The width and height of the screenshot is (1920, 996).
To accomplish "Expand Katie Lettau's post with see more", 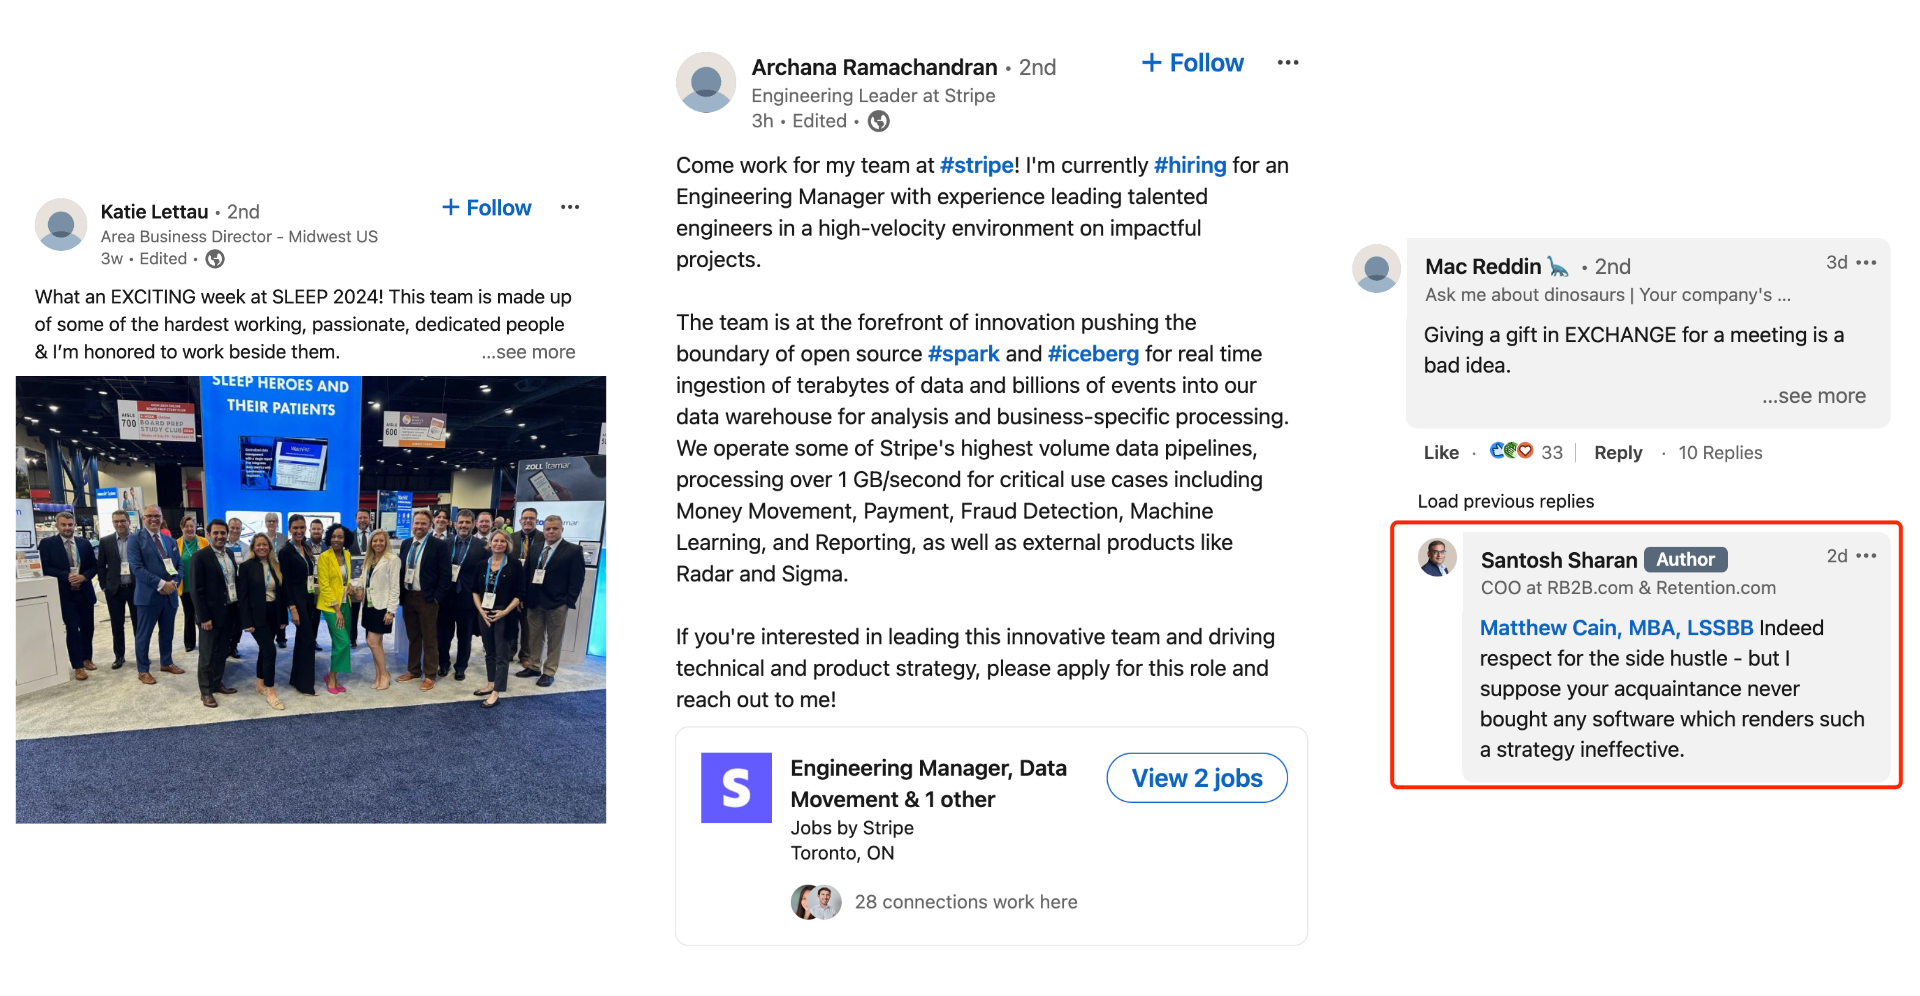I will (528, 352).
